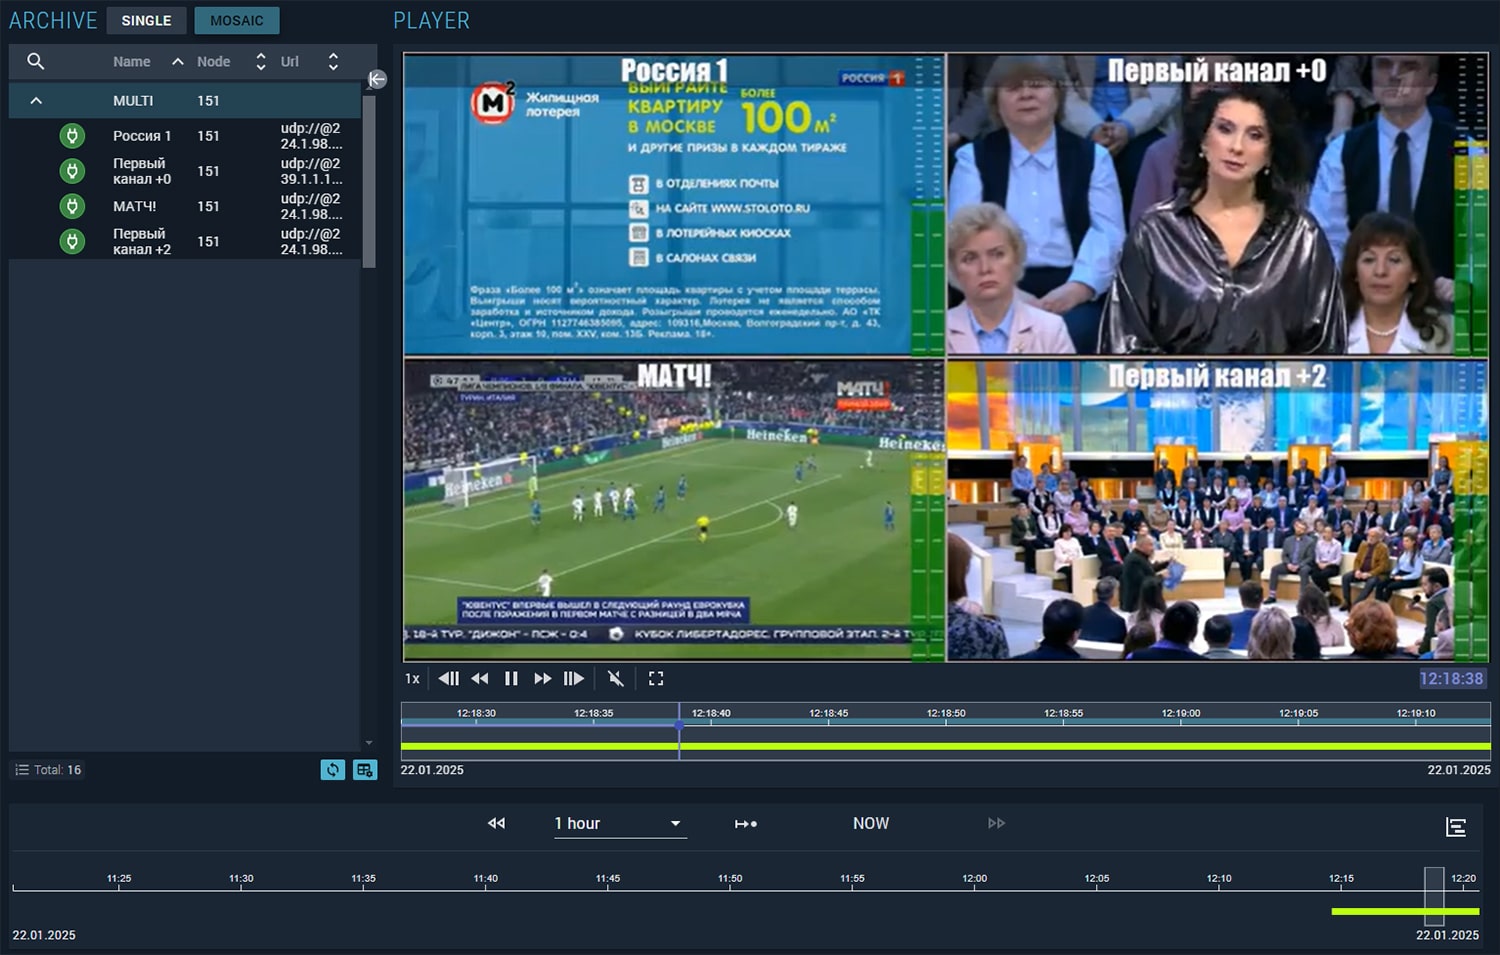Select the МАТЧ! channel row
1500x955 pixels.
[x=185, y=206]
